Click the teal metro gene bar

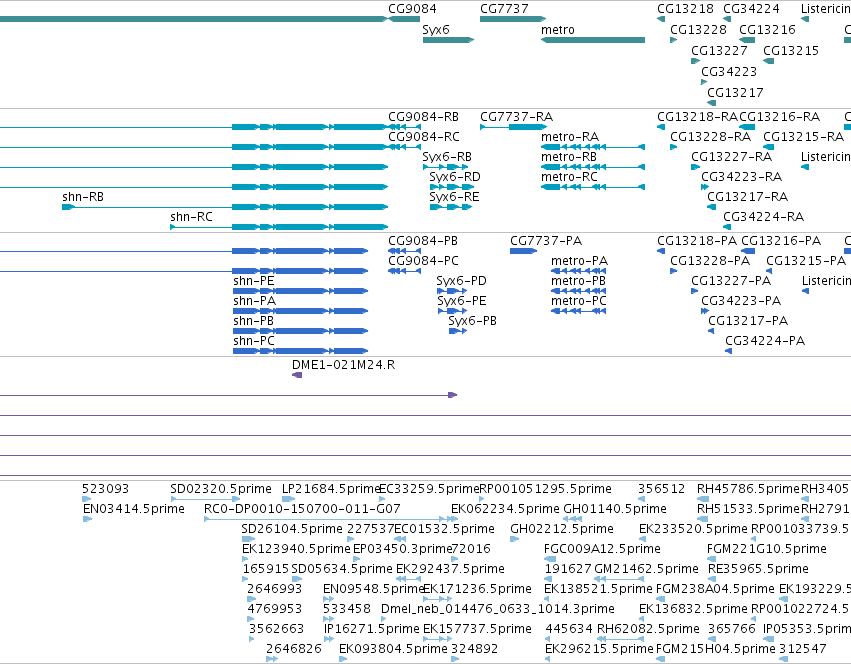pos(593,40)
